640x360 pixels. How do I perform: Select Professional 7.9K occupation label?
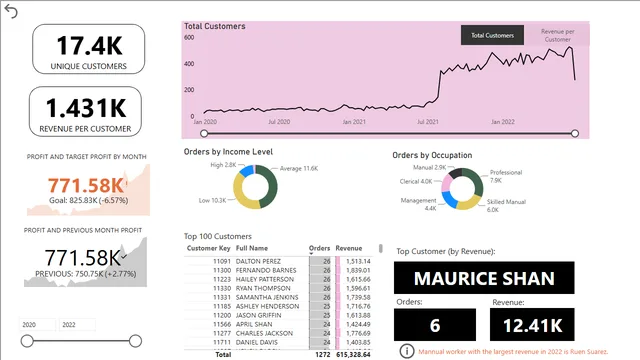pos(506,176)
